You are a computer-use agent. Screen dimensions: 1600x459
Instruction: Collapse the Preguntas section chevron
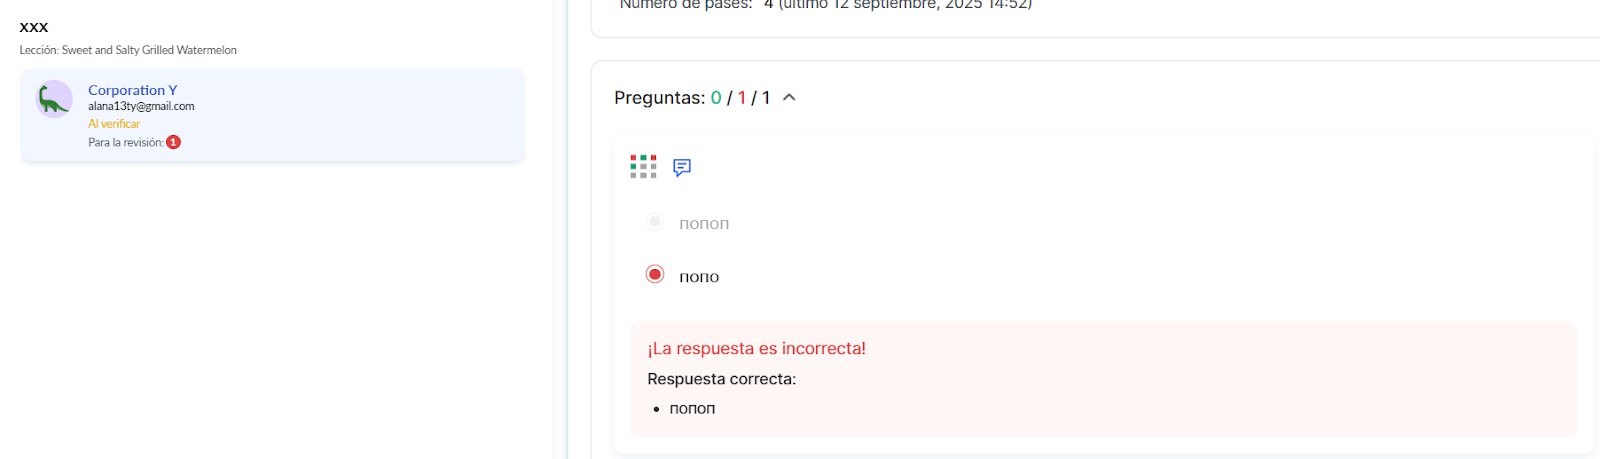click(789, 97)
